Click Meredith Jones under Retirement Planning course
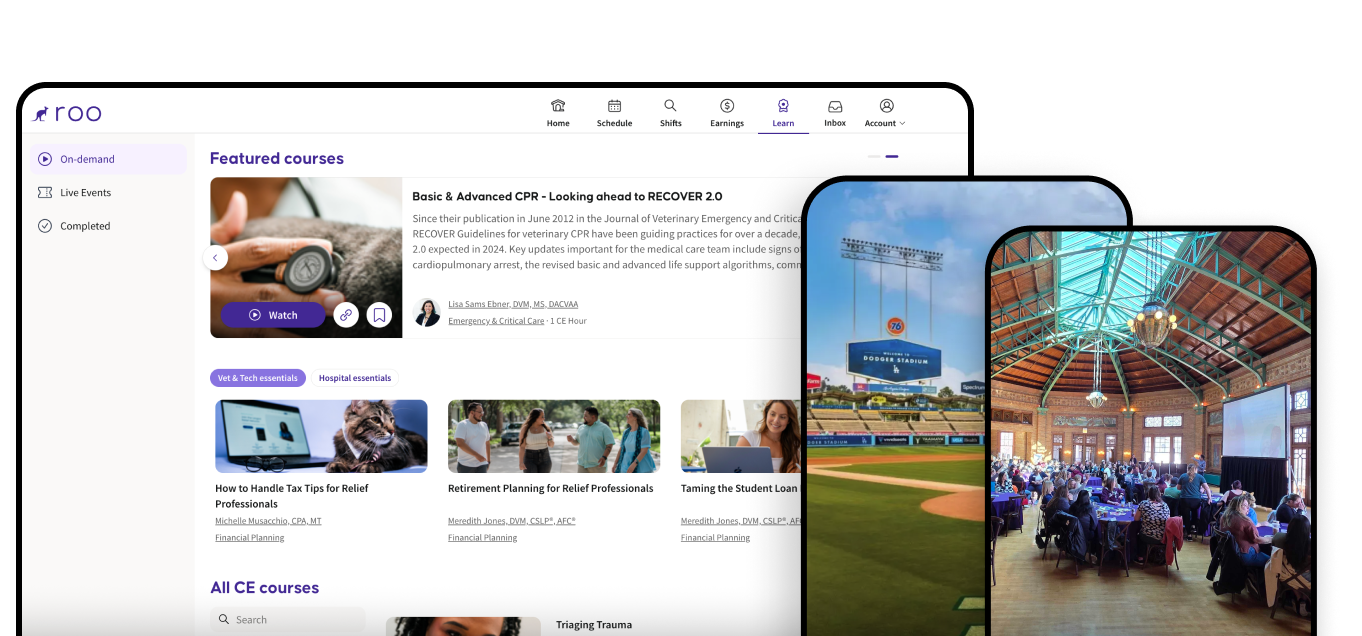 (512, 521)
